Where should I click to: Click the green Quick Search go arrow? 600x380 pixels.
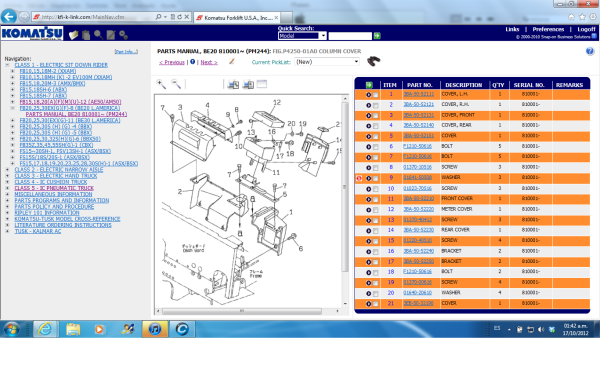377,36
